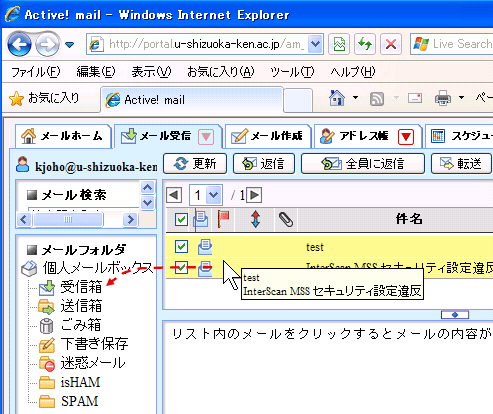Click the search panel right scroll arrow
Image resolution: width=493 pixels, height=414 pixels.
(x=130, y=219)
